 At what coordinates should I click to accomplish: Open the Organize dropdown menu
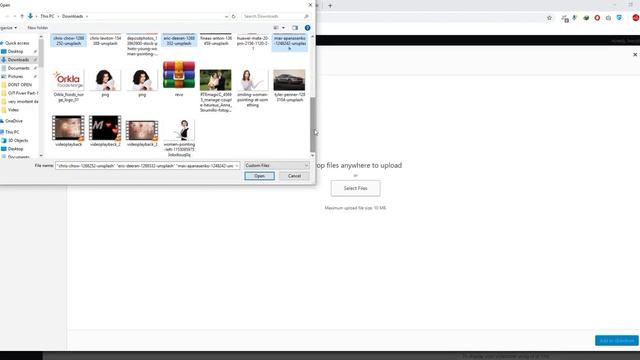[x=8, y=28]
